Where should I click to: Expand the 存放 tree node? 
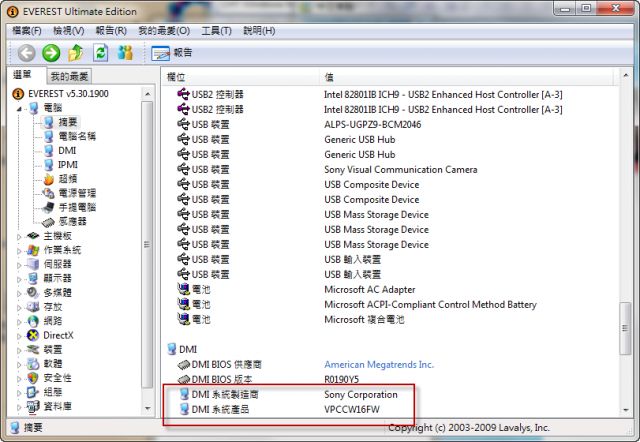tap(19, 307)
